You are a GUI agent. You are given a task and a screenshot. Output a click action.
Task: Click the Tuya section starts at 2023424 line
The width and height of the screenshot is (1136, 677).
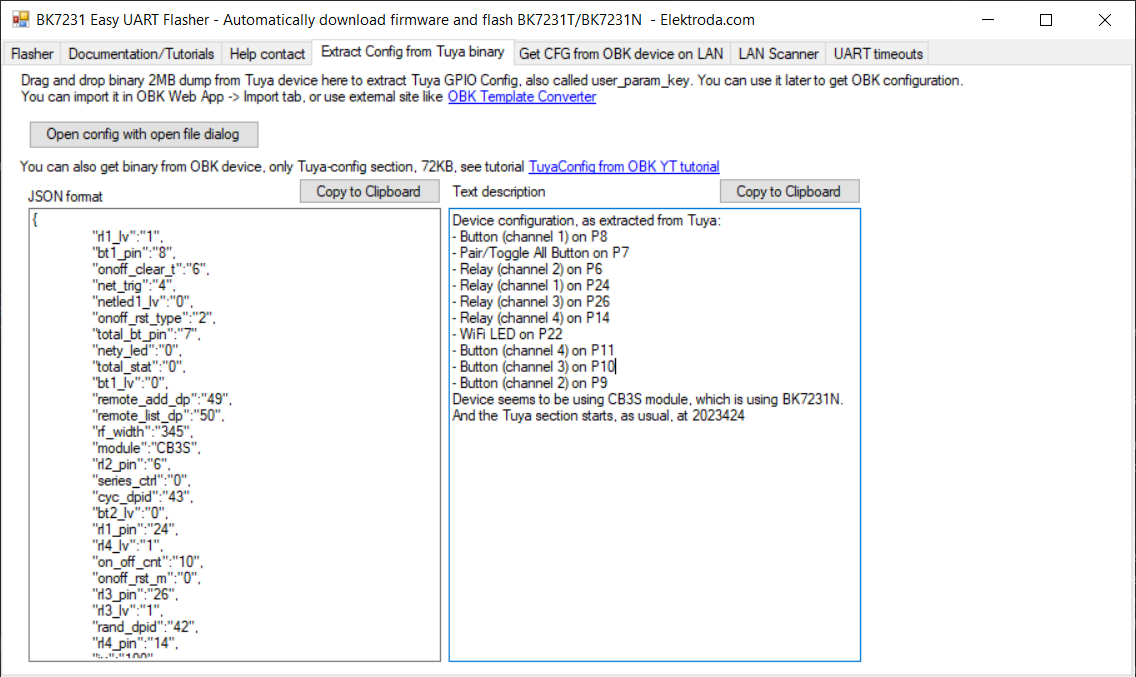[598, 415]
